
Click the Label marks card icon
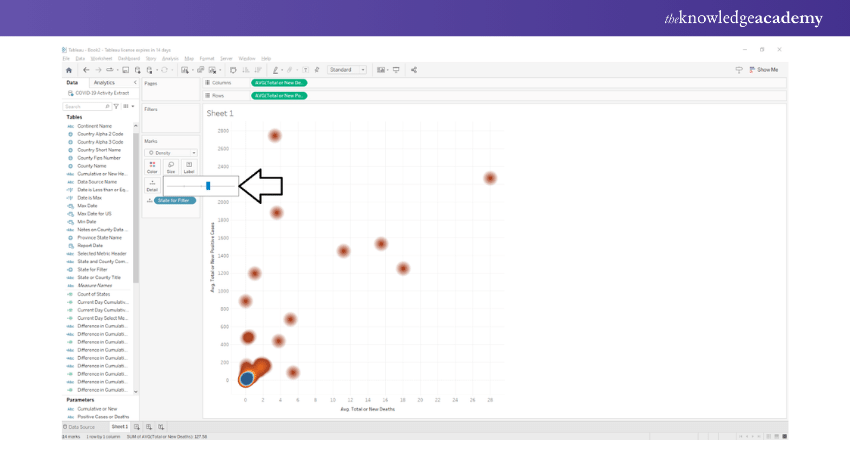pos(188,166)
